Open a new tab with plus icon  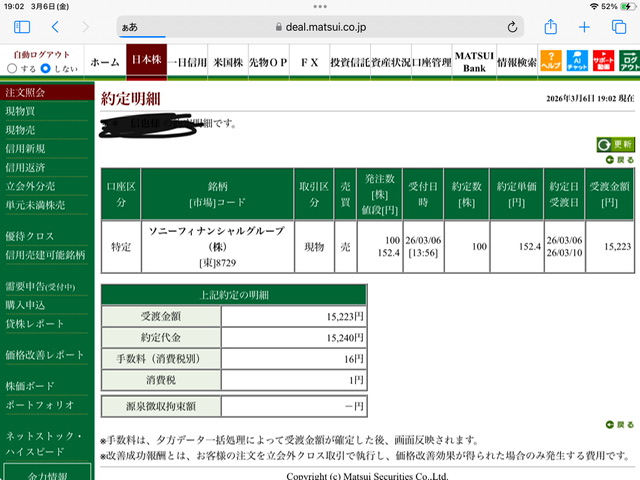584,27
